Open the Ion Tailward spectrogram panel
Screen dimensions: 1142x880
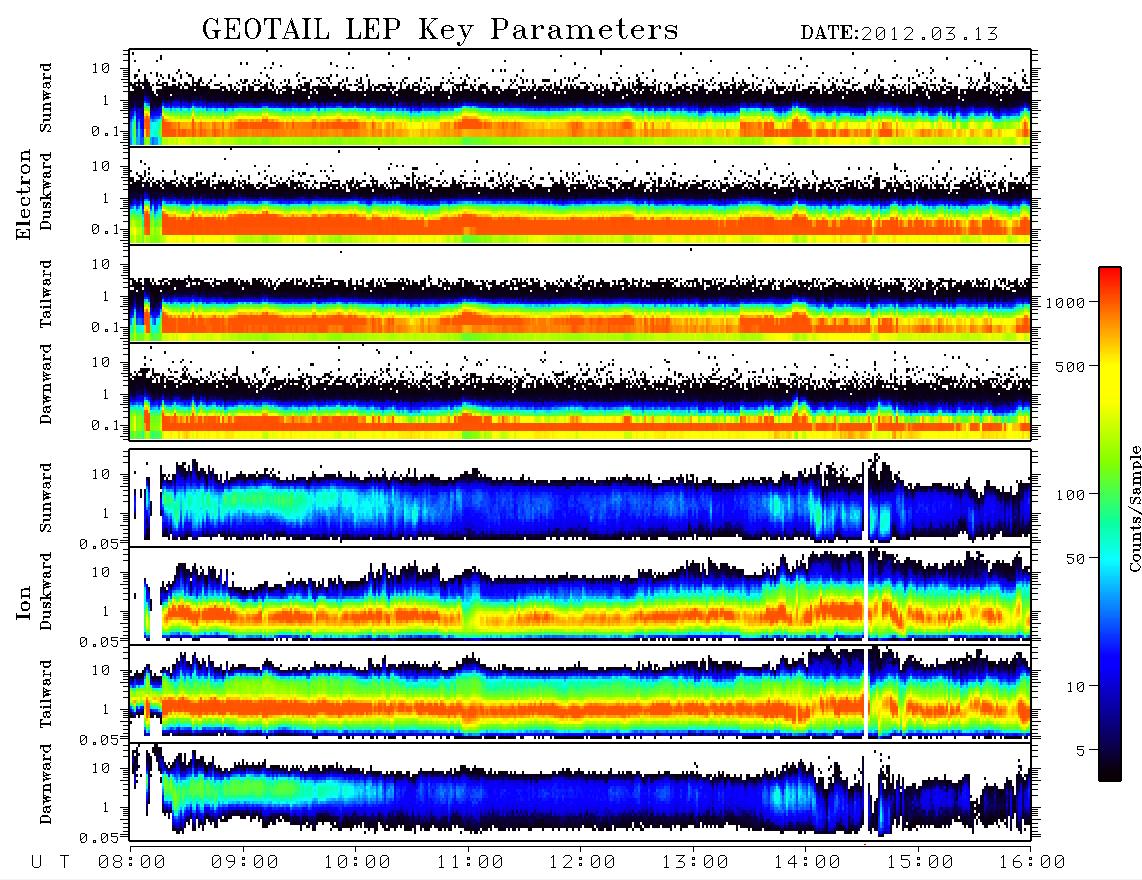coord(580,694)
